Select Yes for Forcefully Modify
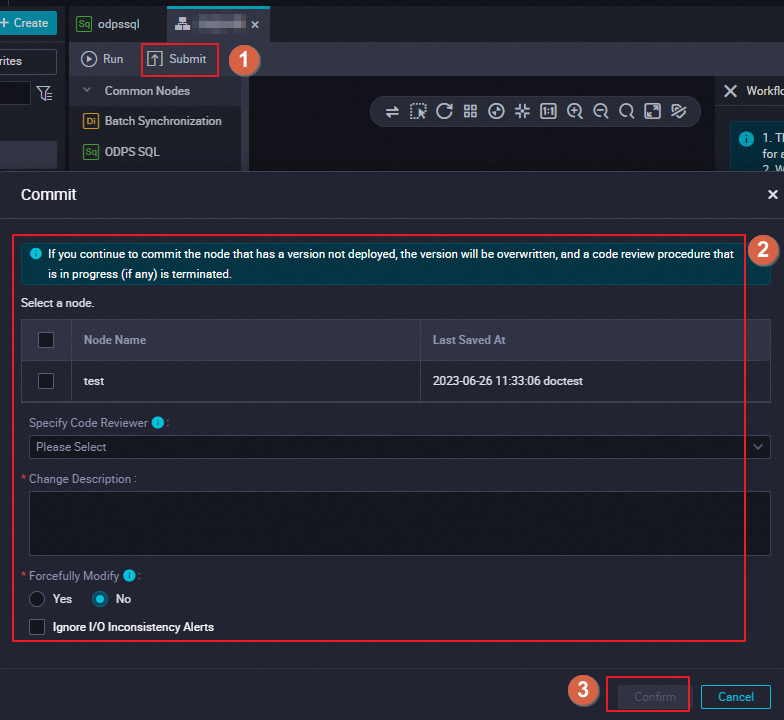The width and height of the screenshot is (784, 720). click(x=37, y=599)
